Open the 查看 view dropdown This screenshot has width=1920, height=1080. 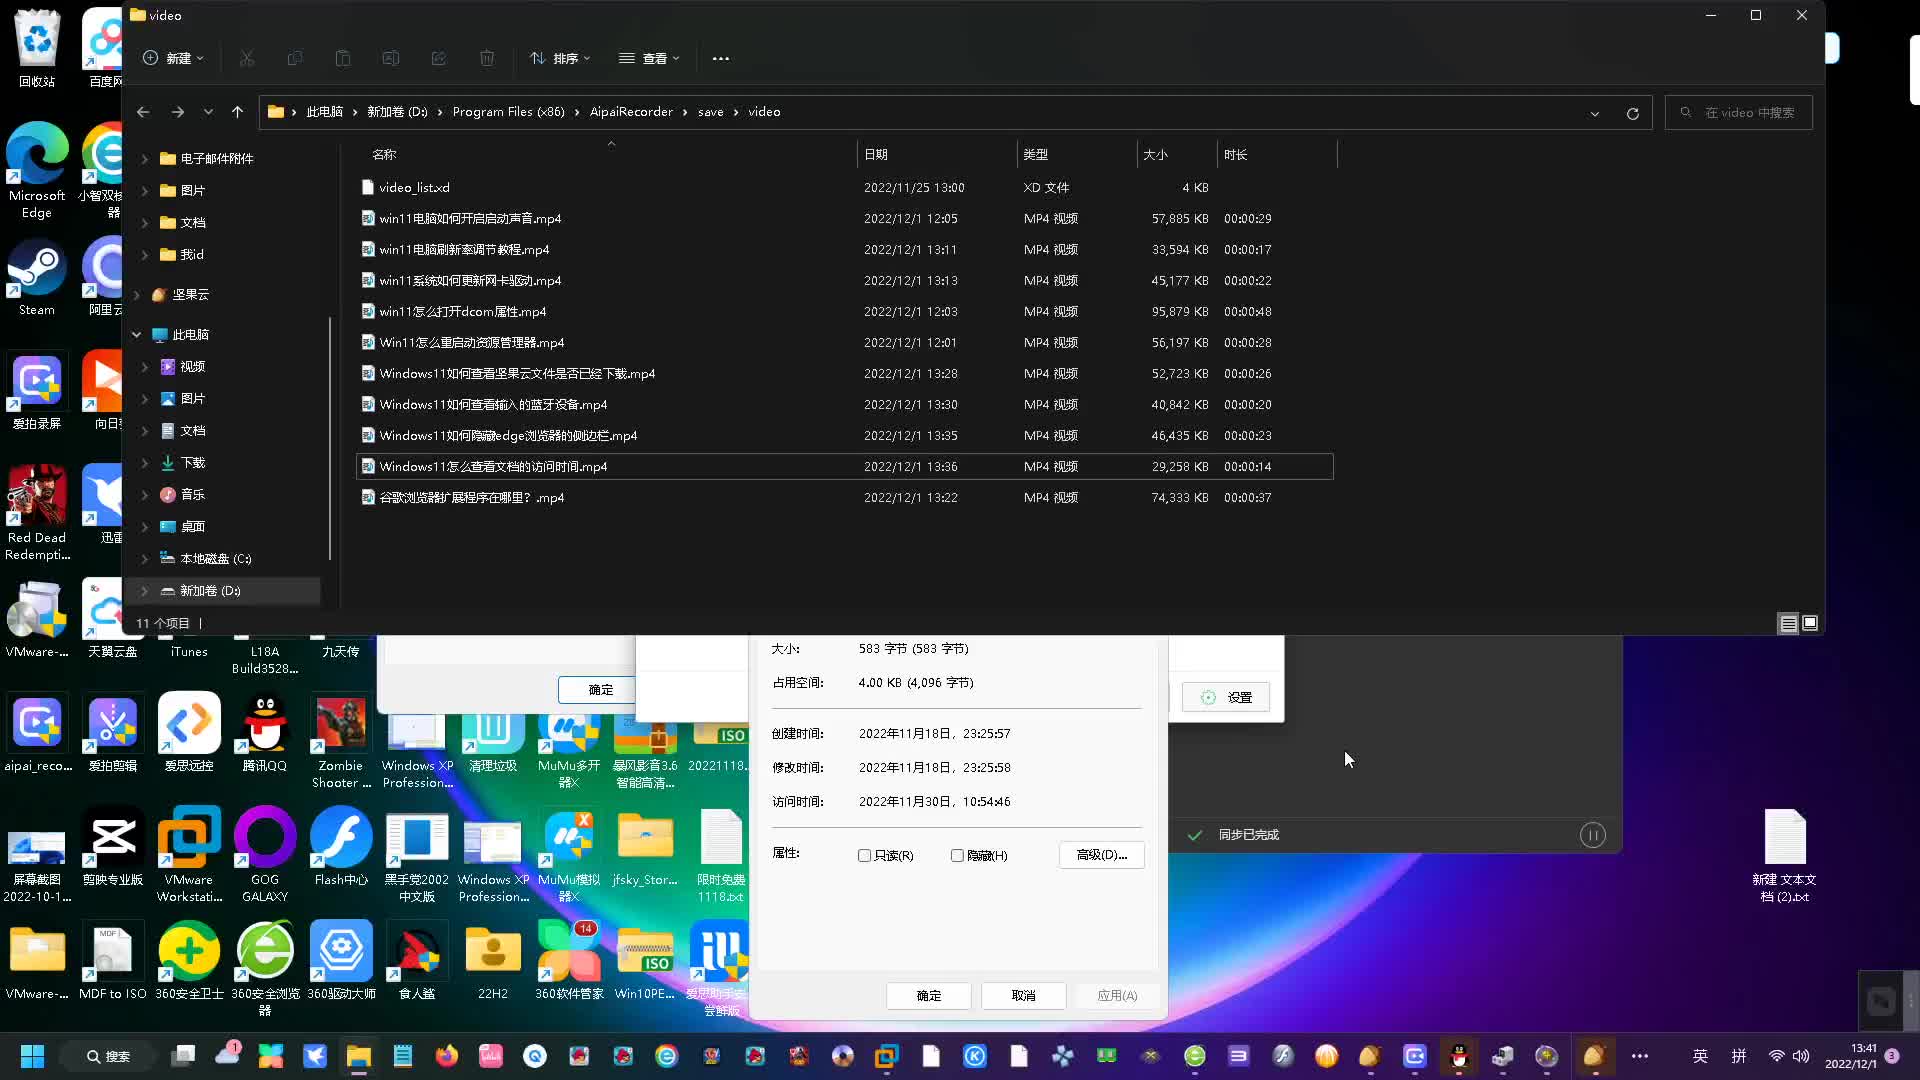click(x=650, y=58)
